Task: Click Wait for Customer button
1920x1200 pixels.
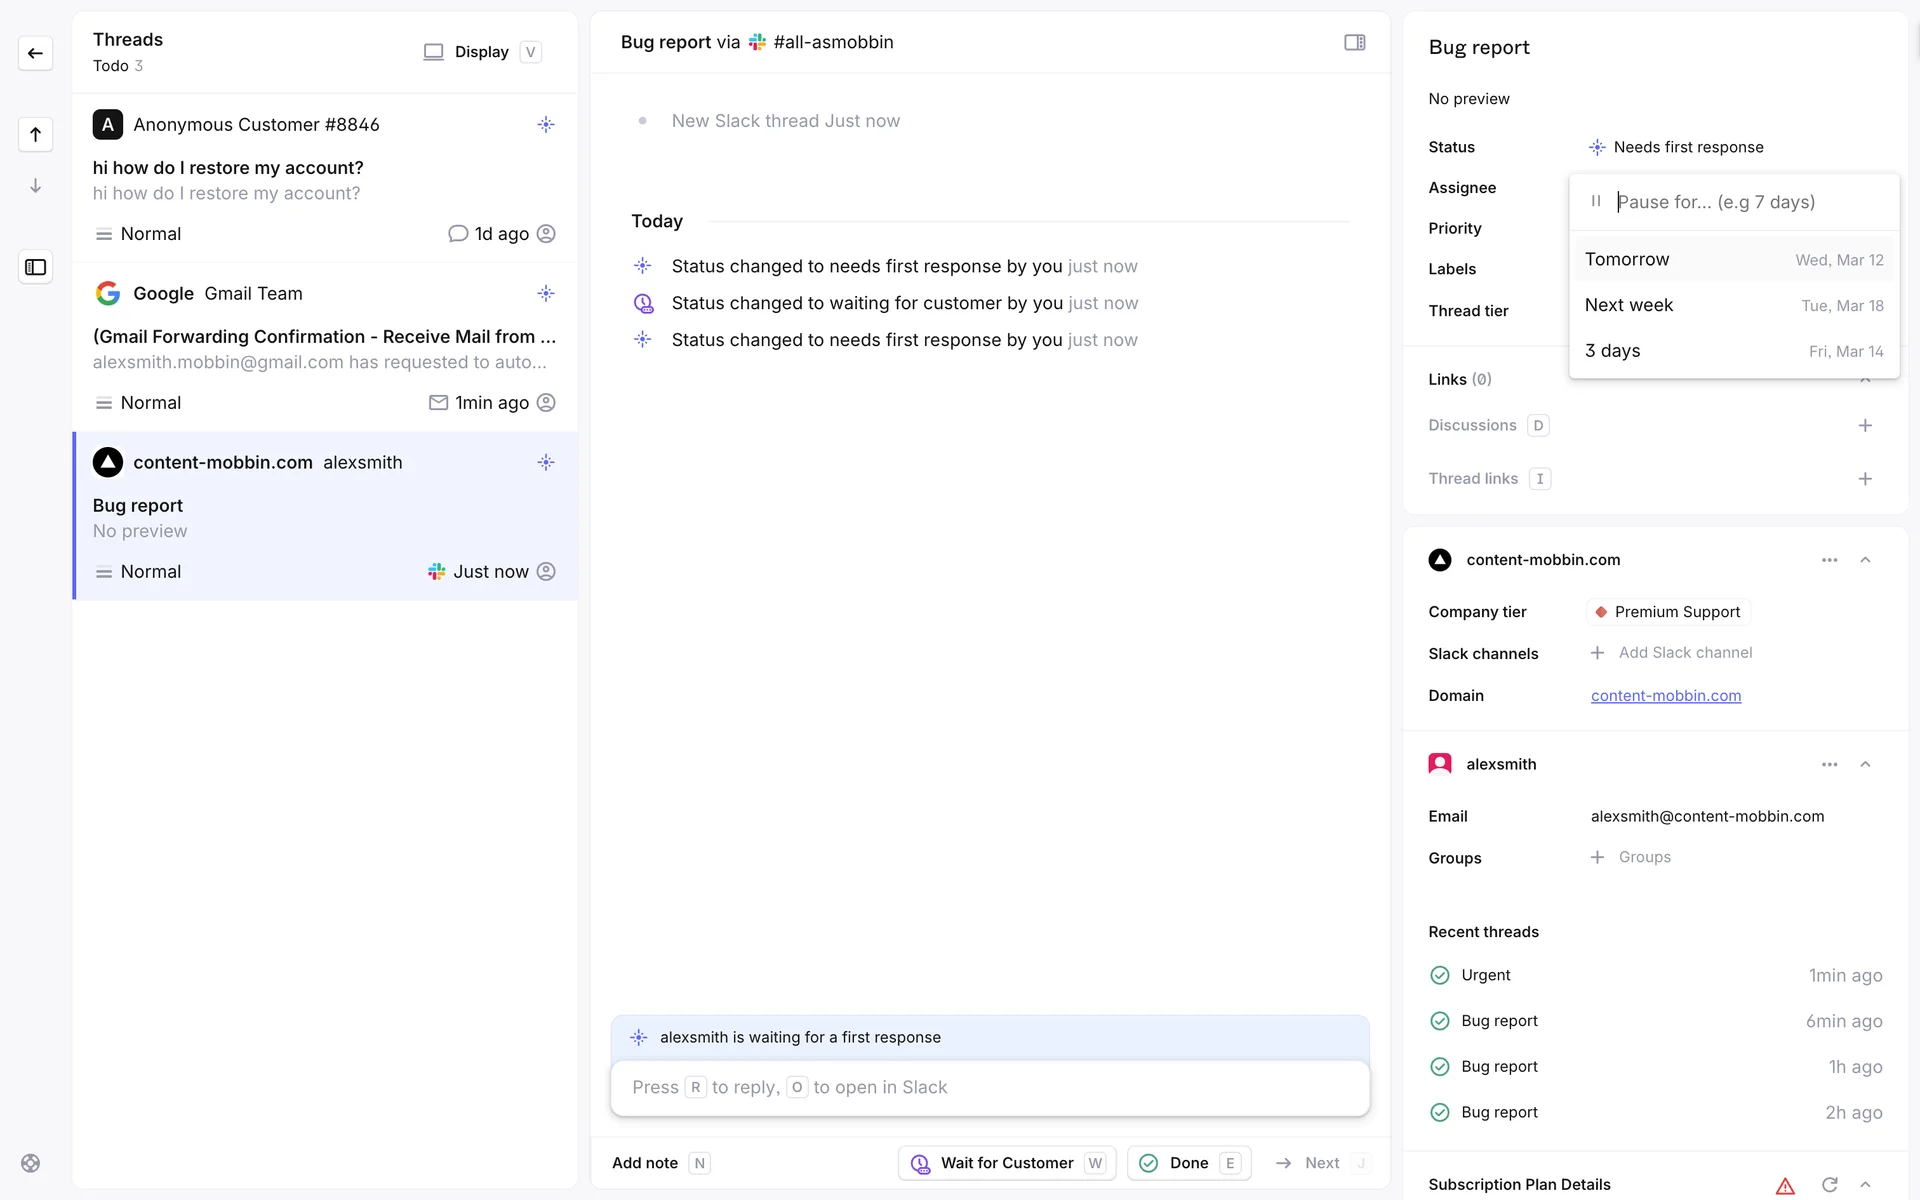Action: tap(1006, 1163)
